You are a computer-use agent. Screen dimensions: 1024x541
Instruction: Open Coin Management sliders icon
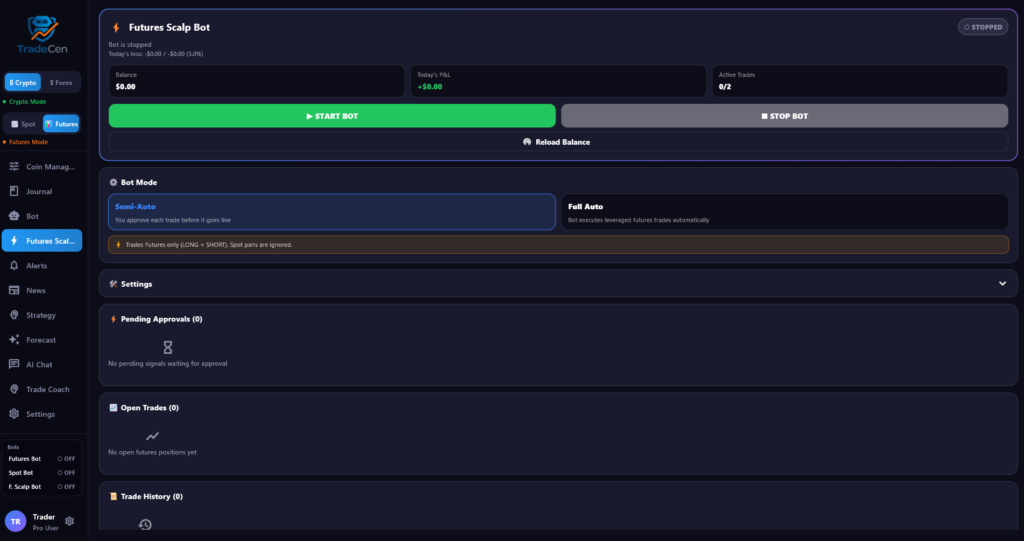(14, 167)
